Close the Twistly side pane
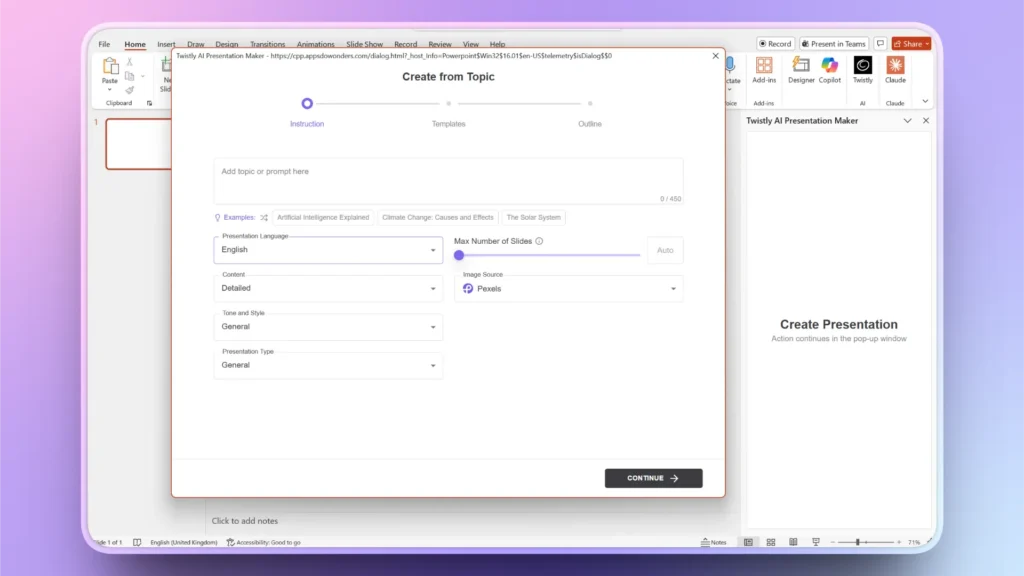The height and width of the screenshot is (576, 1024). [x=926, y=121]
